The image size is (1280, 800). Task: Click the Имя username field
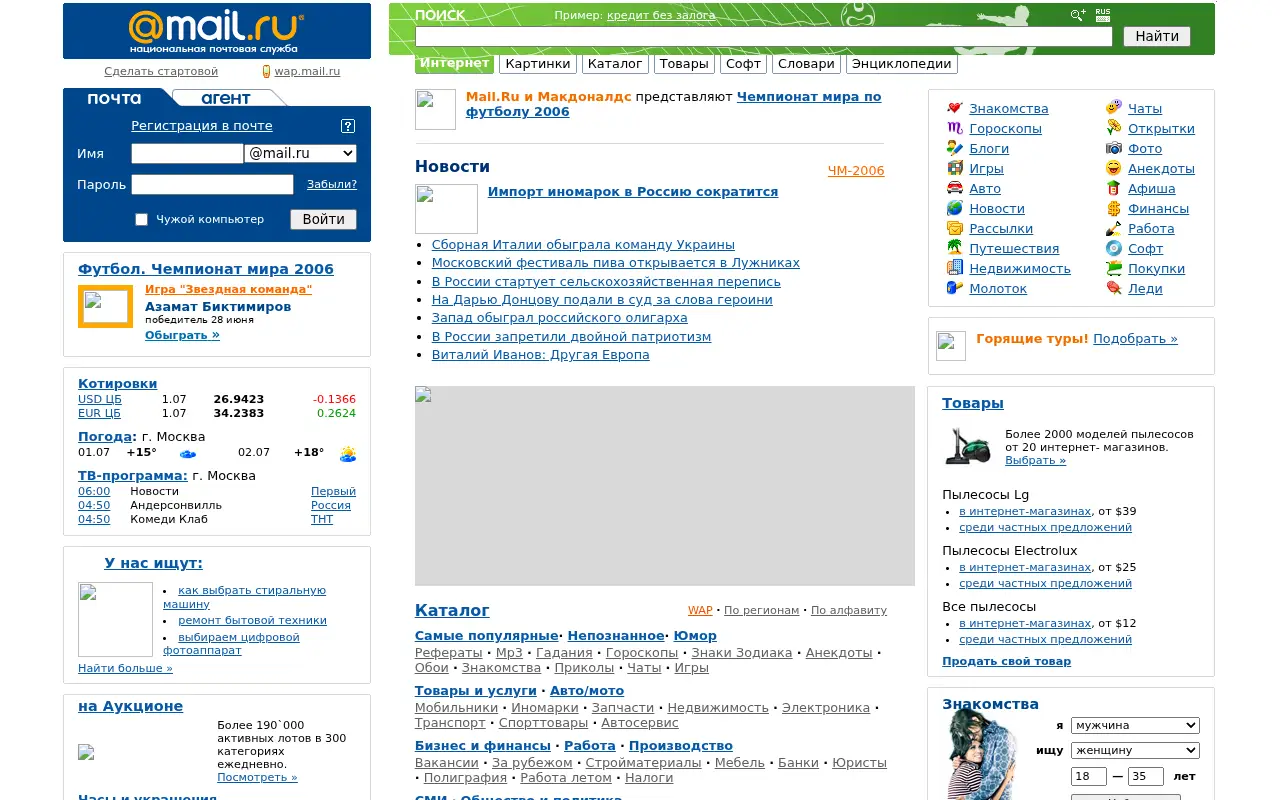pos(187,154)
